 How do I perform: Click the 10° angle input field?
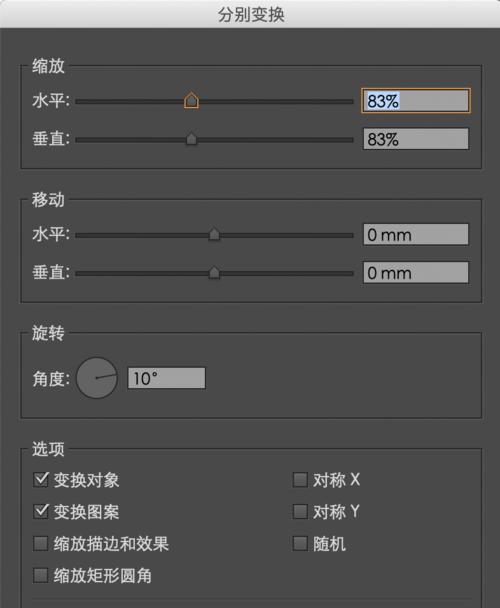tap(166, 378)
